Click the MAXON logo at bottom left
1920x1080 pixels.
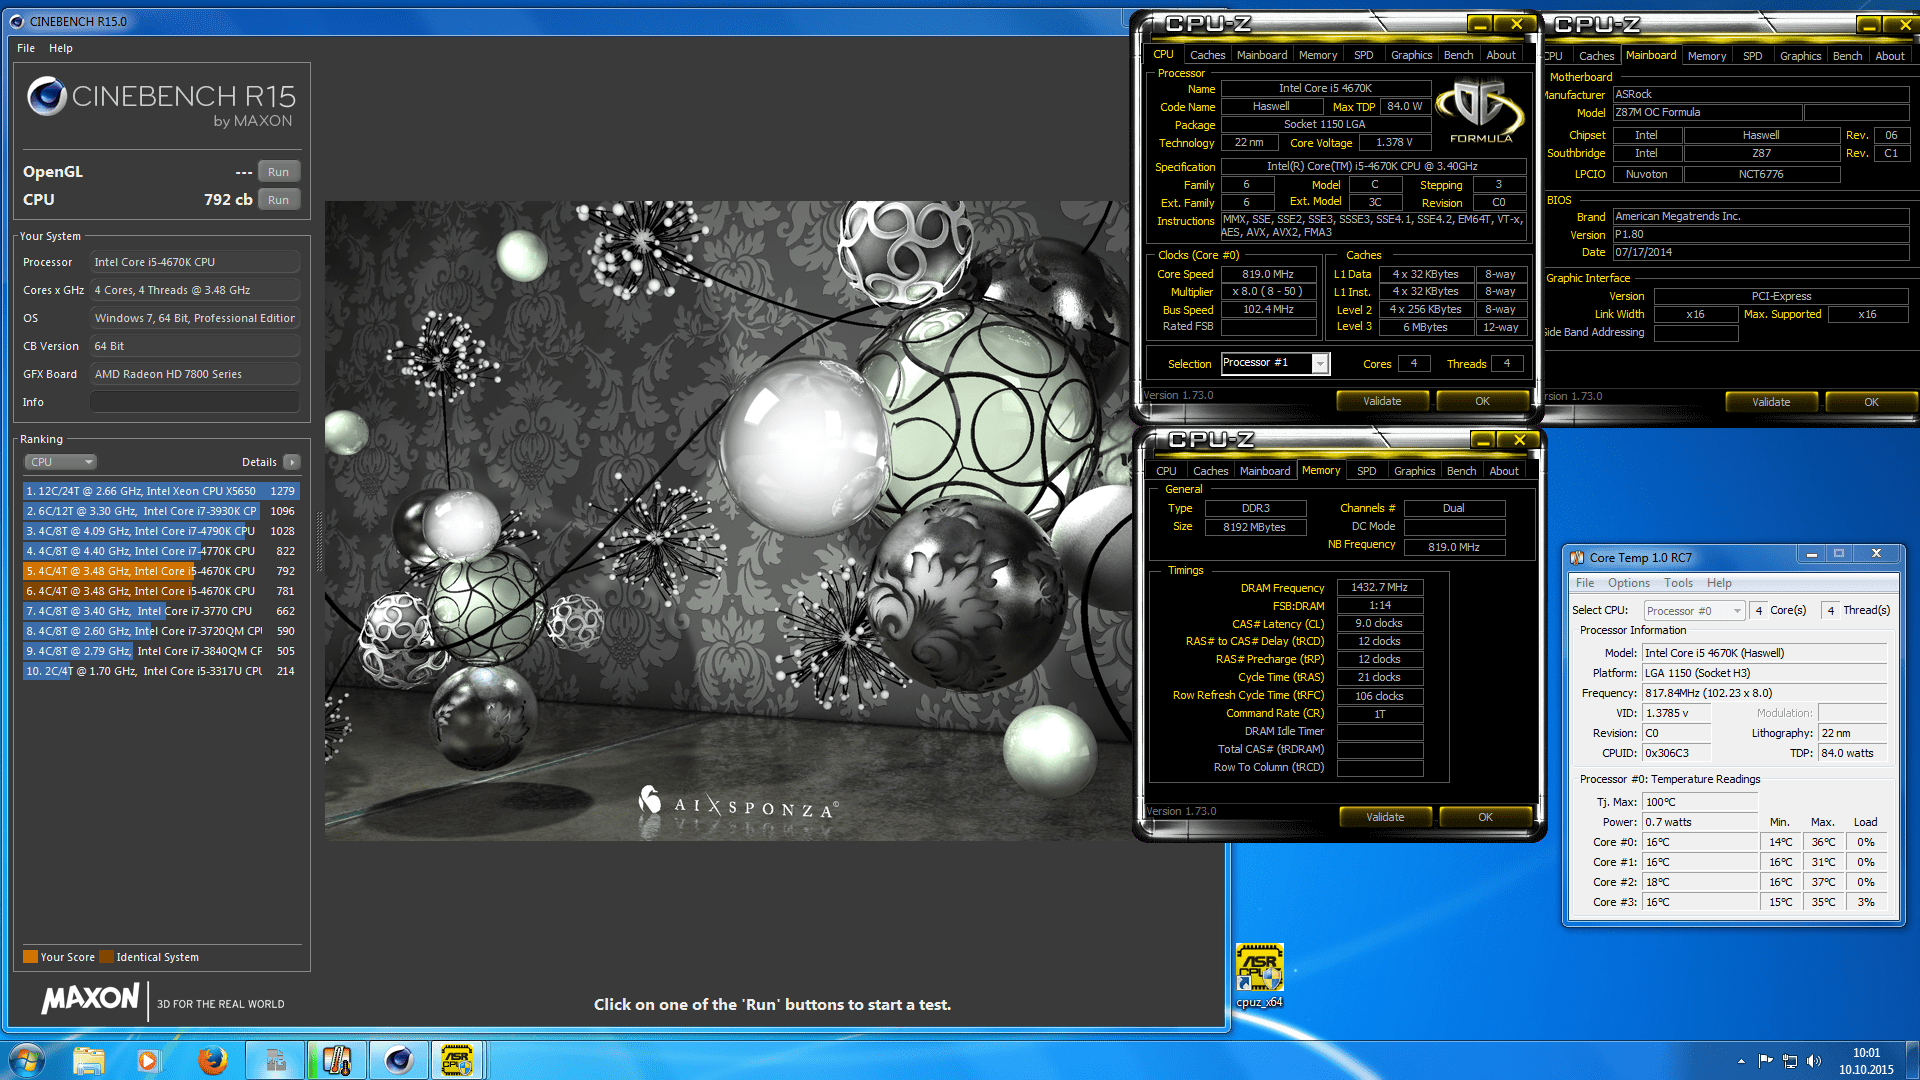click(x=90, y=998)
